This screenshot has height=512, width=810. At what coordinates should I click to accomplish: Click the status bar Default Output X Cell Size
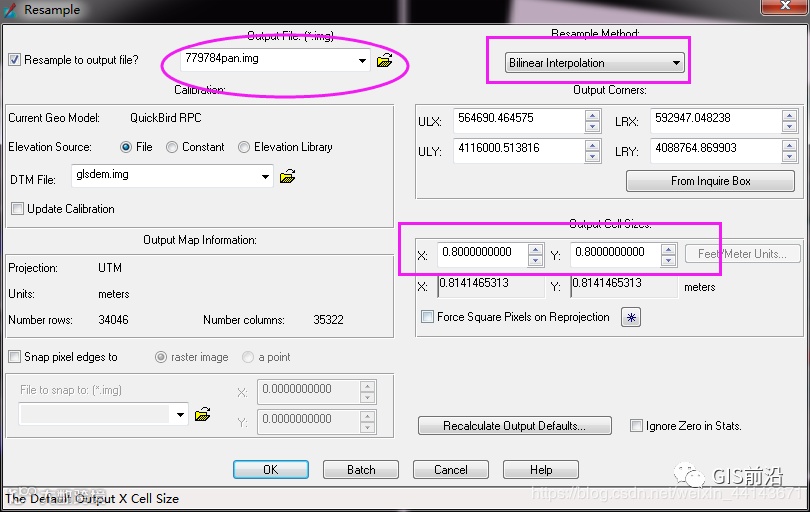(92, 499)
